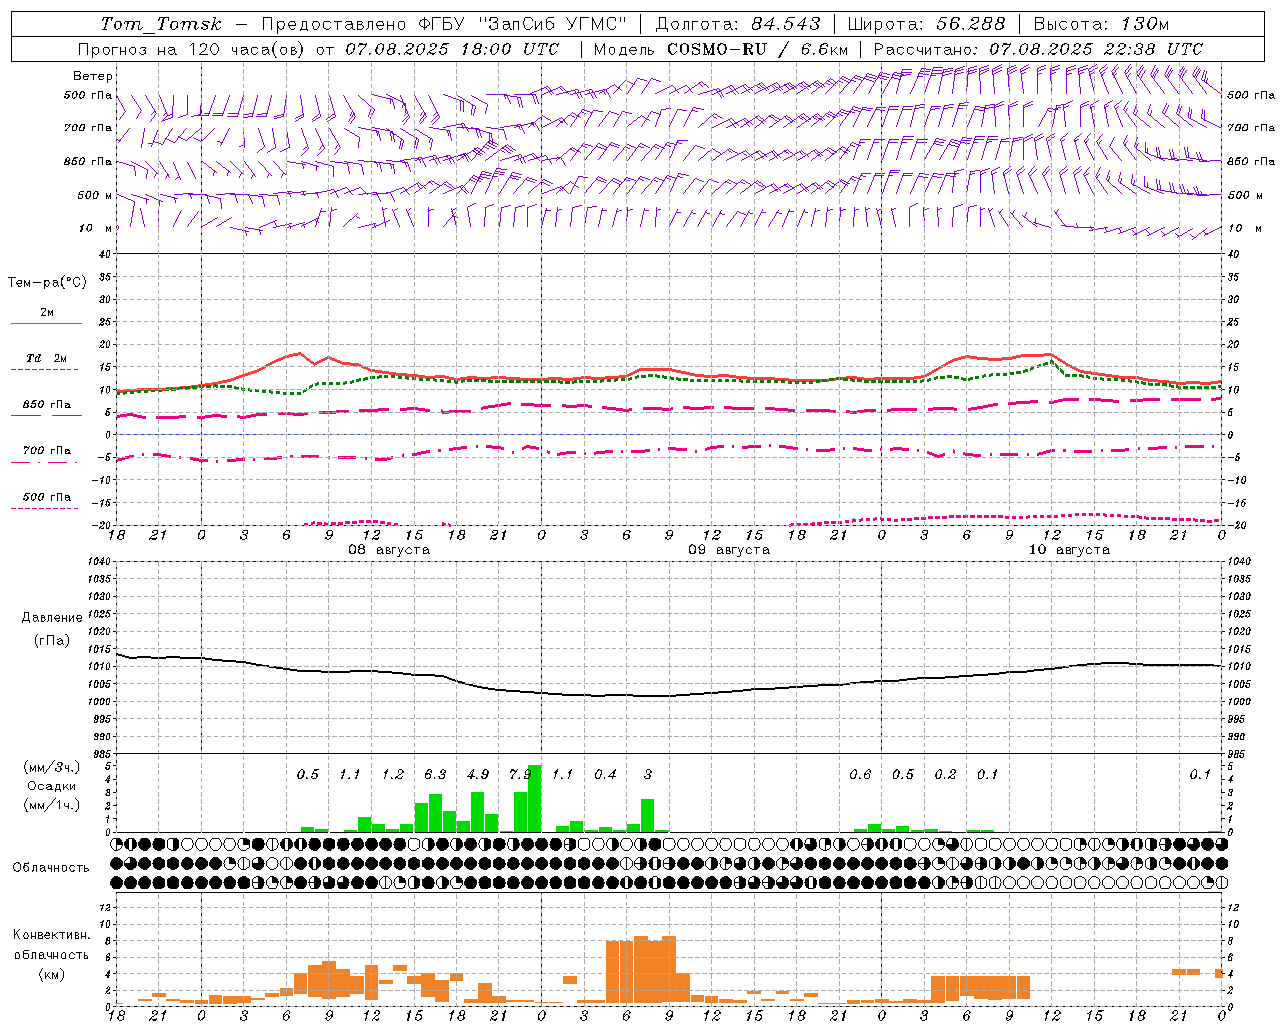Screen dimensions: 1280x1024
Task: Click the (гПа) unit label under Давление
Action: point(52,641)
